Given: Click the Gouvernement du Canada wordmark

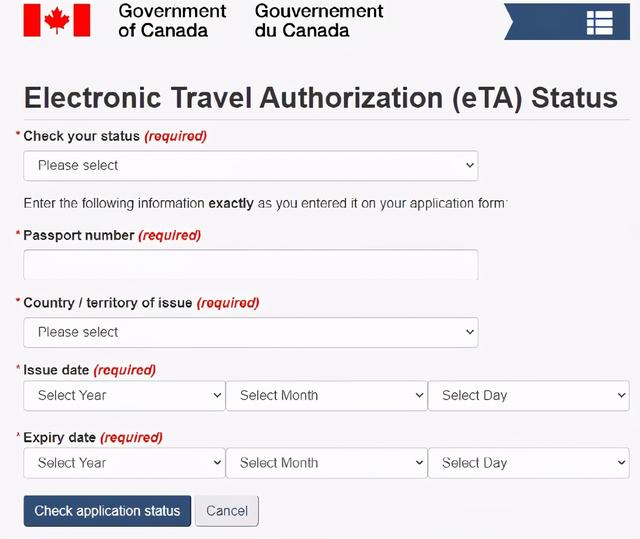Looking at the screenshot, I should coord(319,20).
